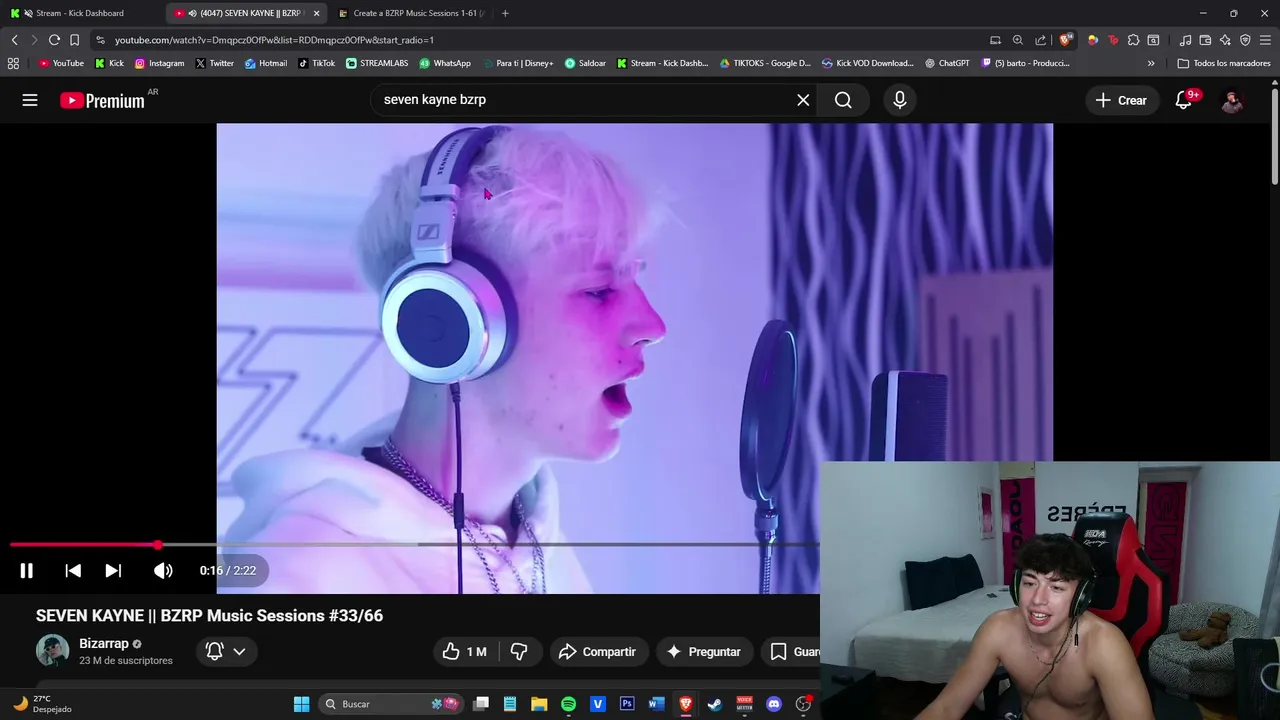Reload the current page
This screenshot has height=720, width=1280.
pyautogui.click(x=54, y=40)
